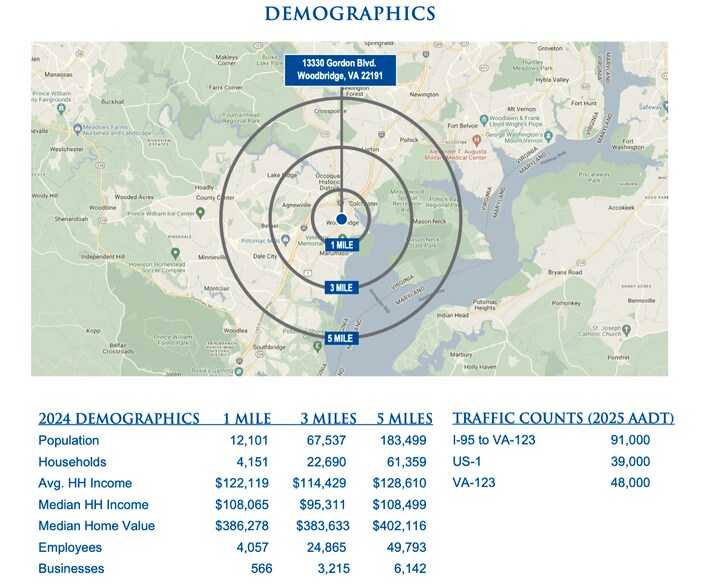Click the Median Home Value row label
Image resolution: width=704 pixels, height=588 pixels.
point(96,526)
